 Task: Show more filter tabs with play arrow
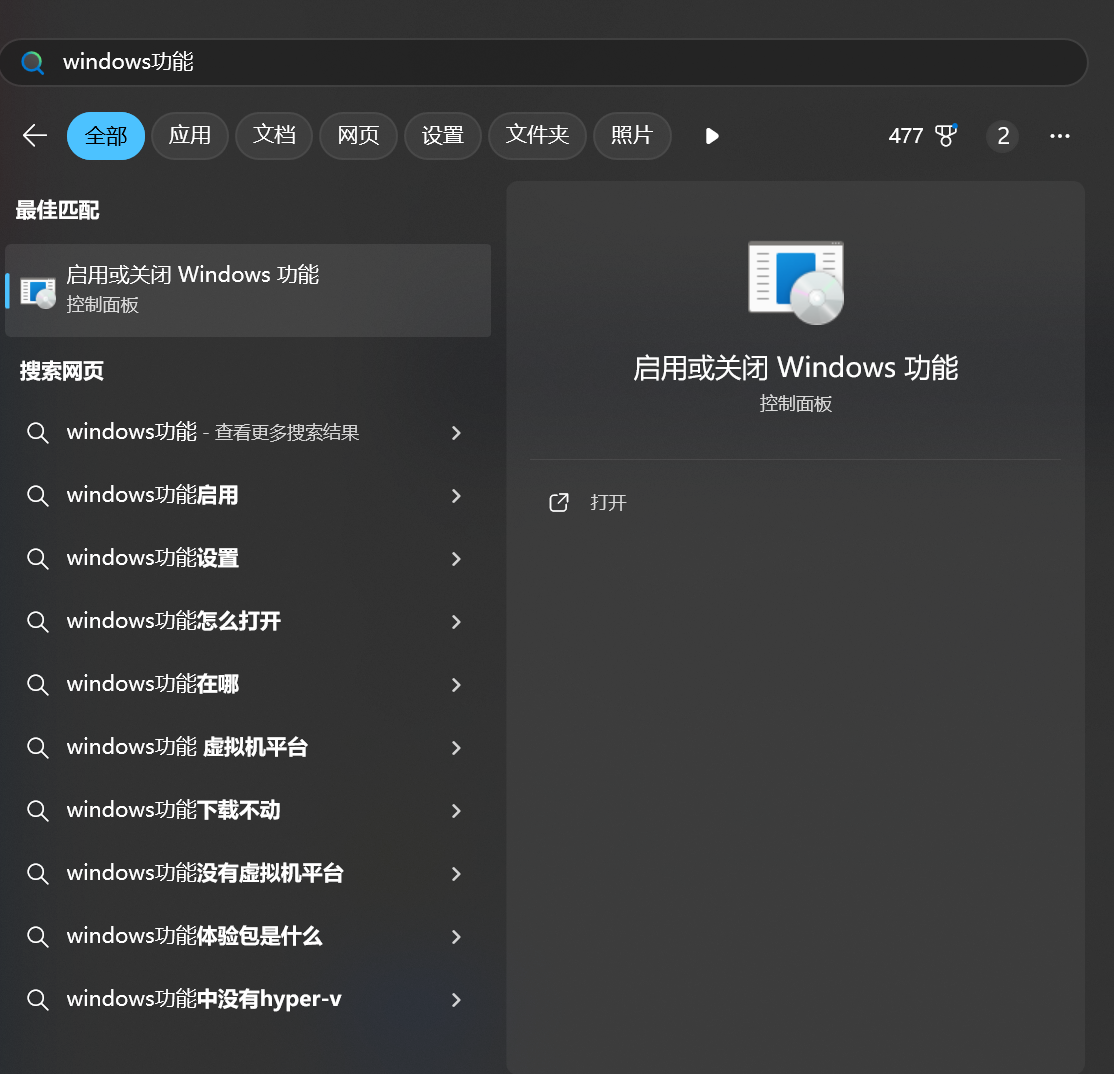pos(712,136)
